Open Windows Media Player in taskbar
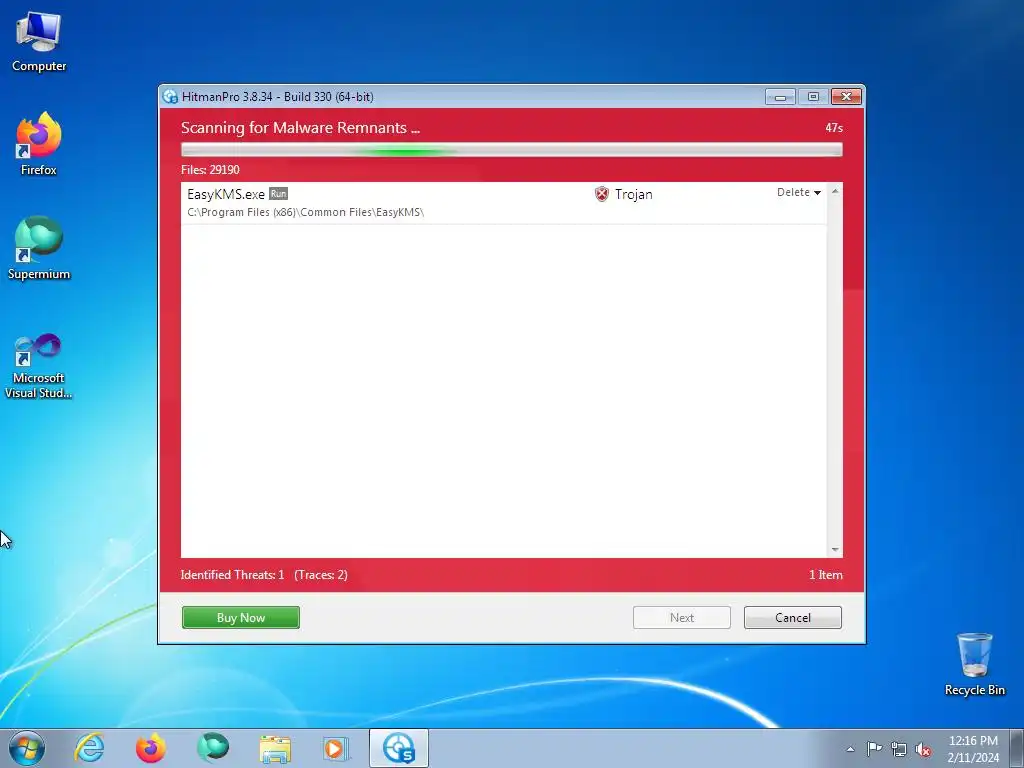This screenshot has width=1024, height=768. 336,748
